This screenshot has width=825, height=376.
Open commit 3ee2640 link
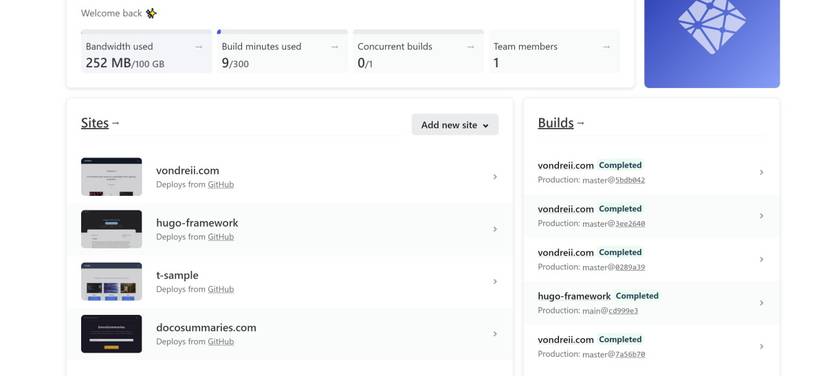click(x=630, y=223)
